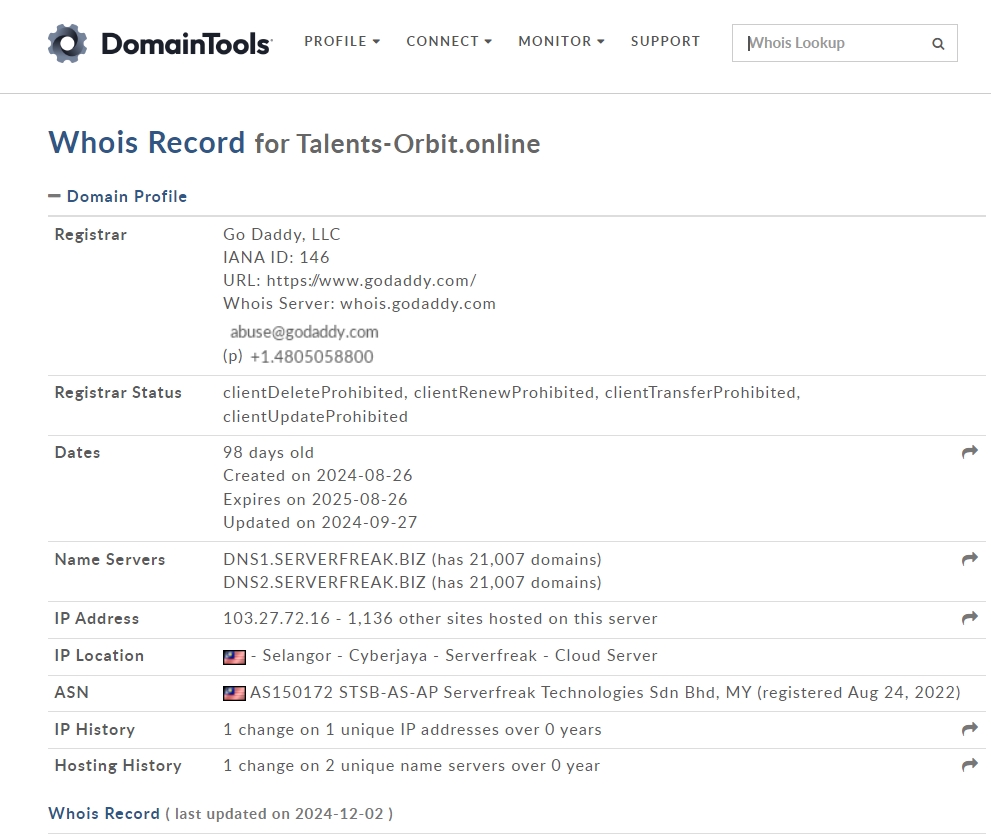Click the share arrow in the Dates row
The image size is (991, 834).
pyautogui.click(x=970, y=452)
